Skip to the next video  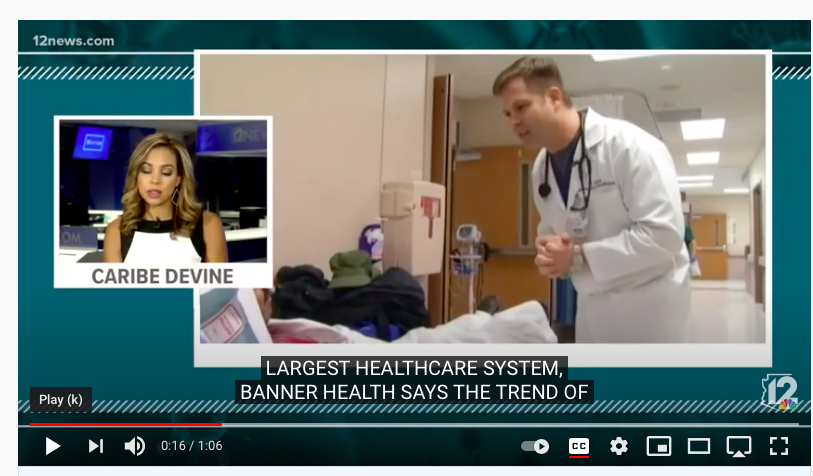[96, 446]
